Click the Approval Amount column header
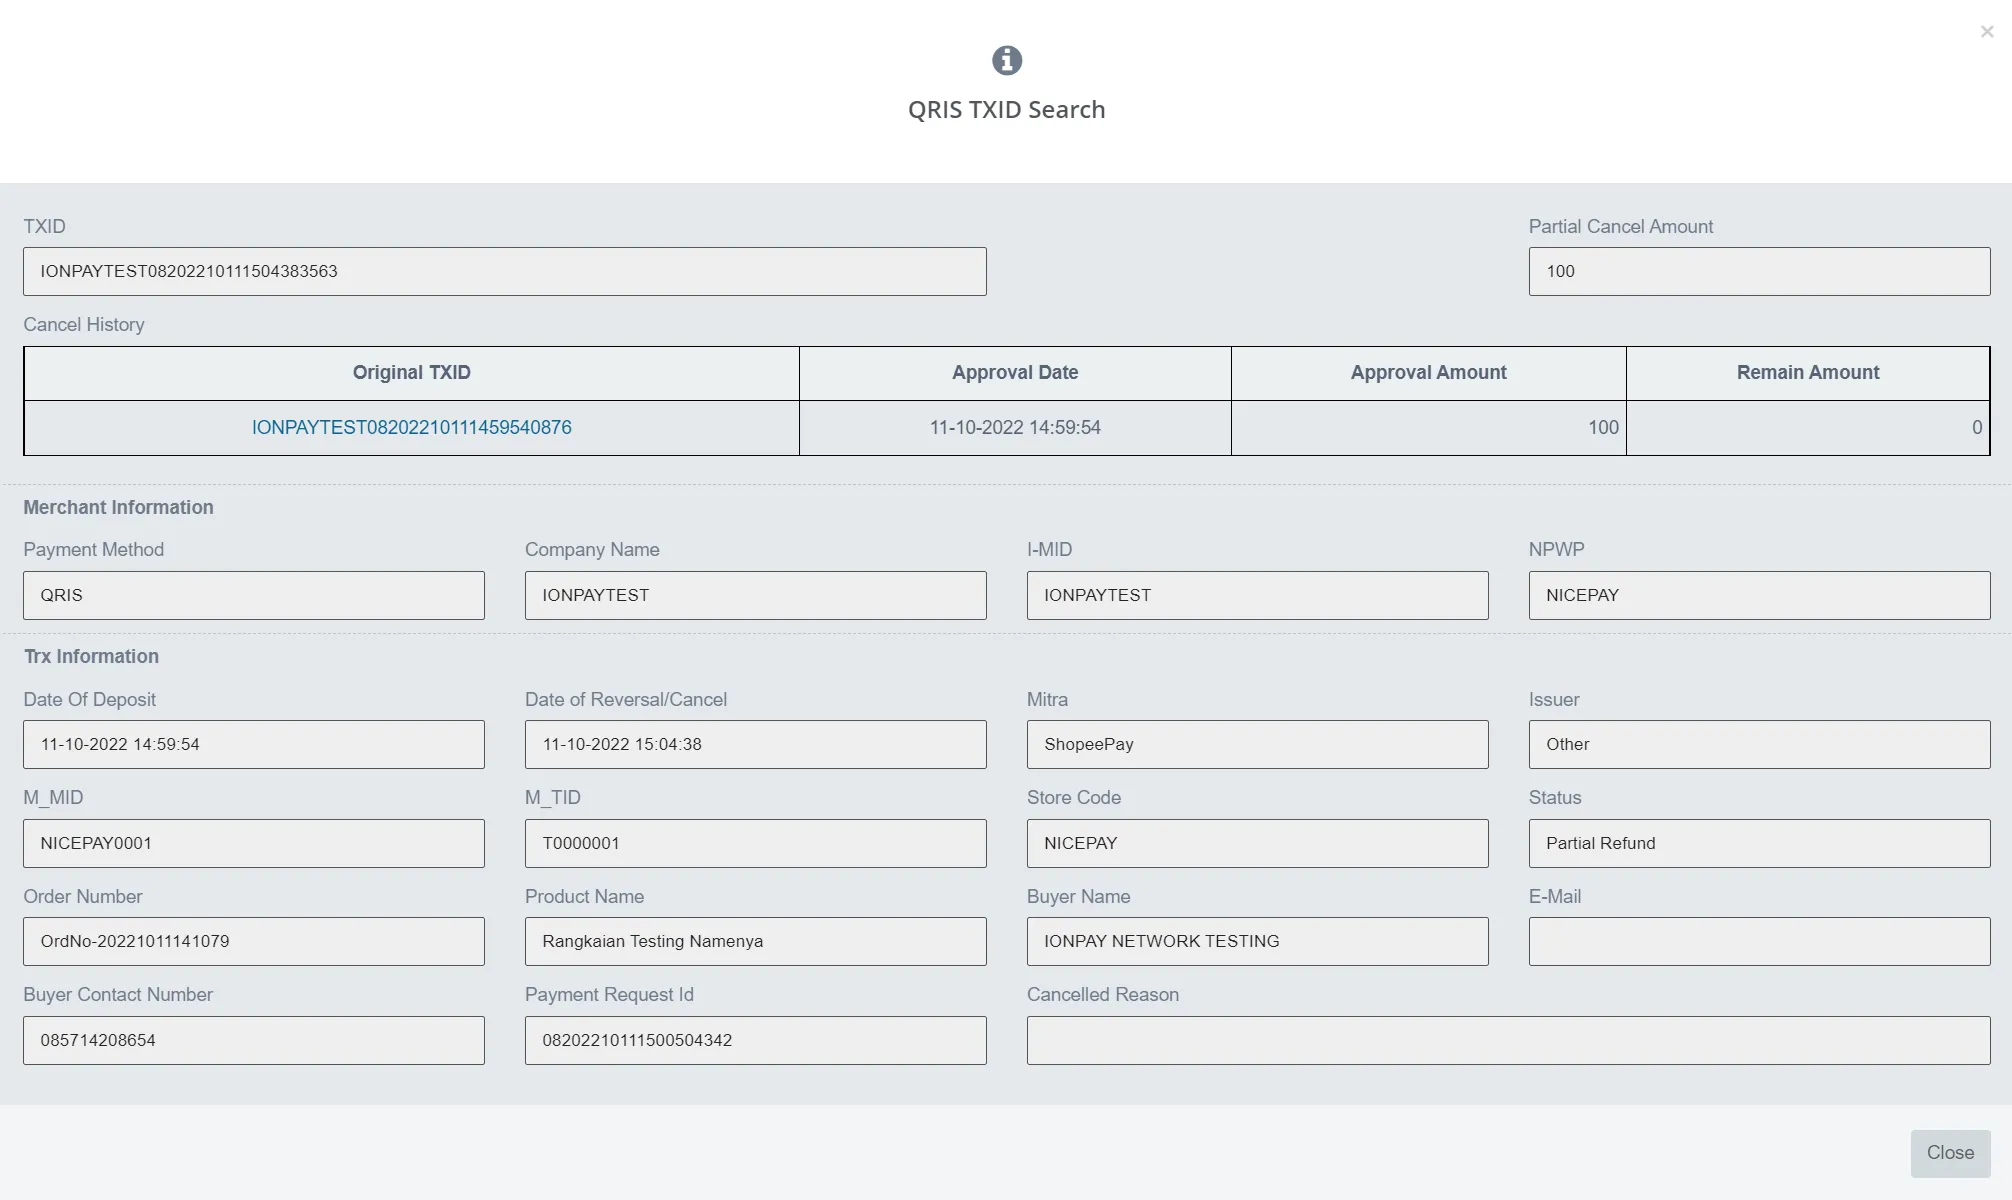This screenshot has width=2012, height=1200. 1428,371
